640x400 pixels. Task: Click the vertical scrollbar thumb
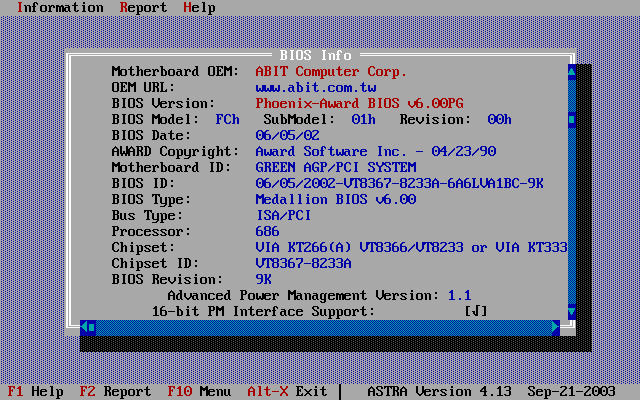pyautogui.click(x=571, y=120)
